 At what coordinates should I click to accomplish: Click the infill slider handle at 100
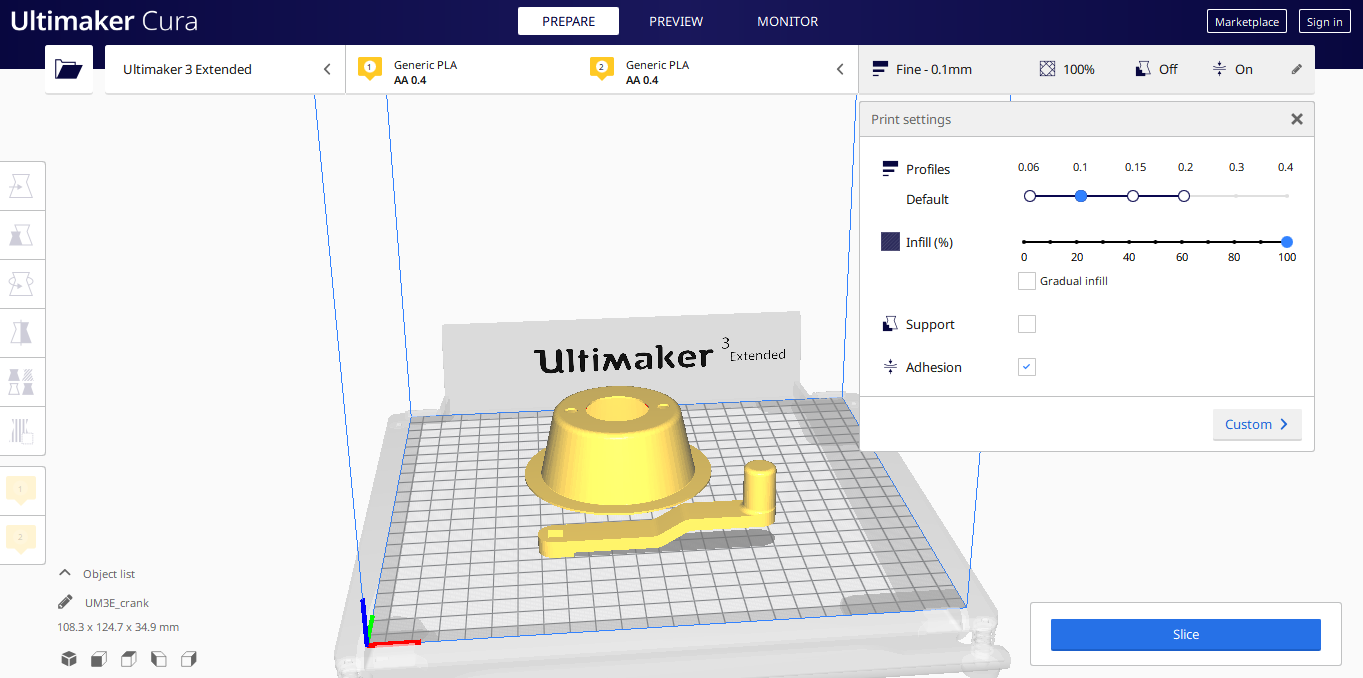[x=1287, y=242]
